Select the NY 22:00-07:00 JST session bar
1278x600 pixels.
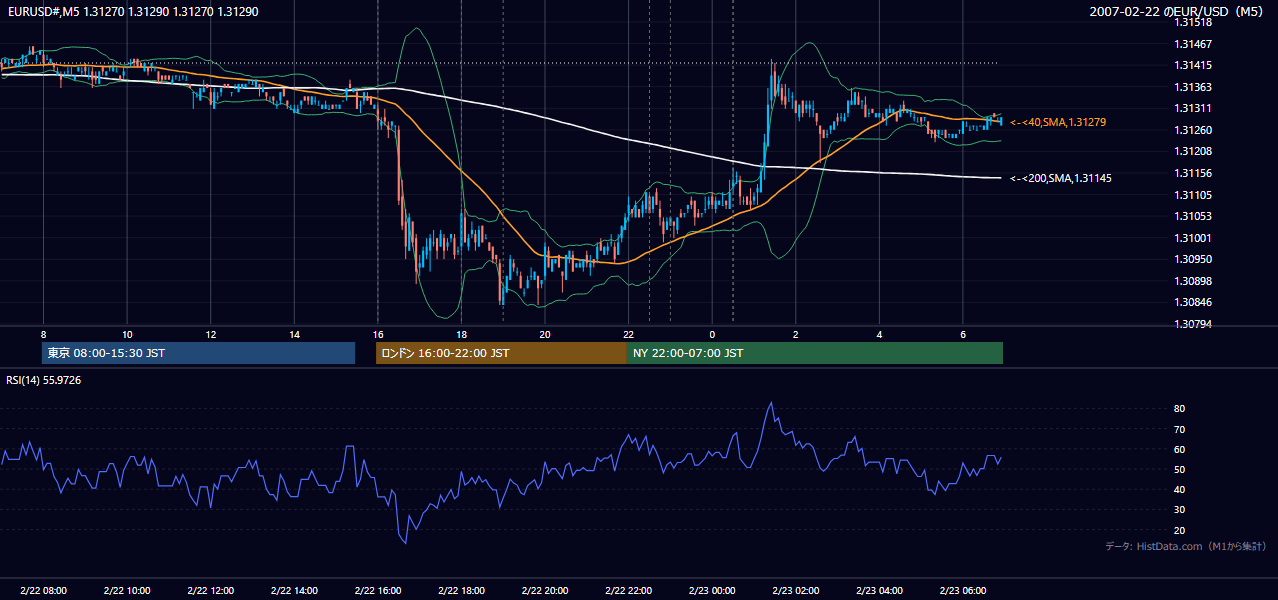[815, 353]
